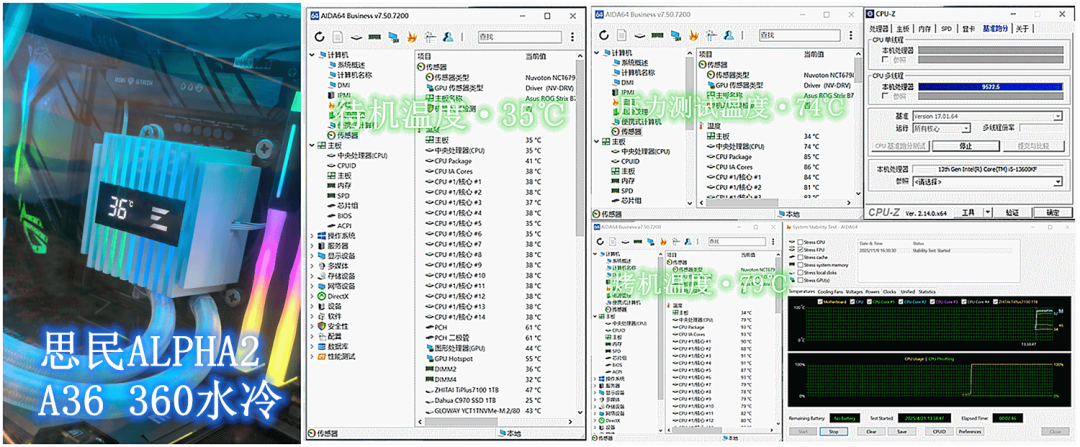
Task: Select BIOS in left AIDA64 tree
Action: [339, 216]
